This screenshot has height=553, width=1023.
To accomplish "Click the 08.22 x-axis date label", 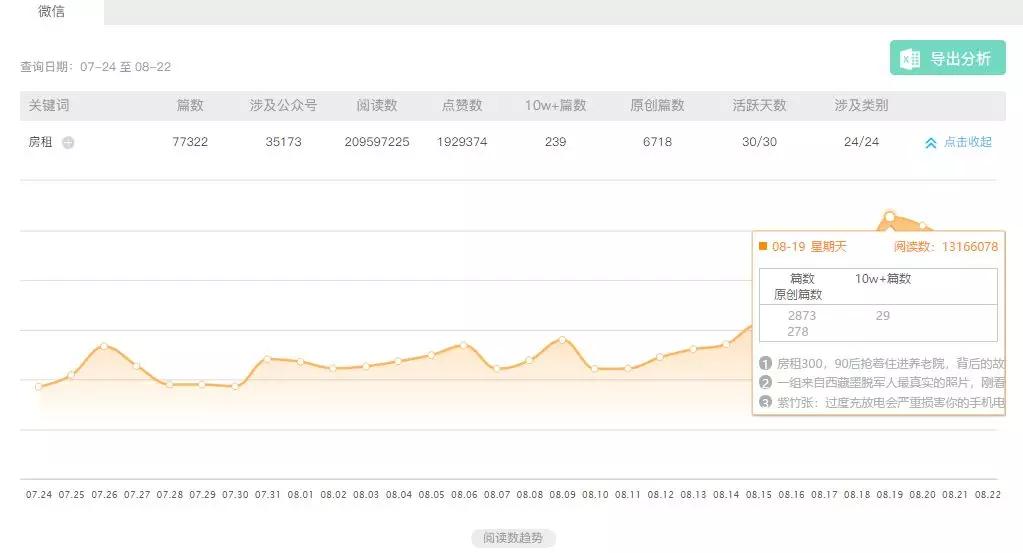I will (x=988, y=494).
